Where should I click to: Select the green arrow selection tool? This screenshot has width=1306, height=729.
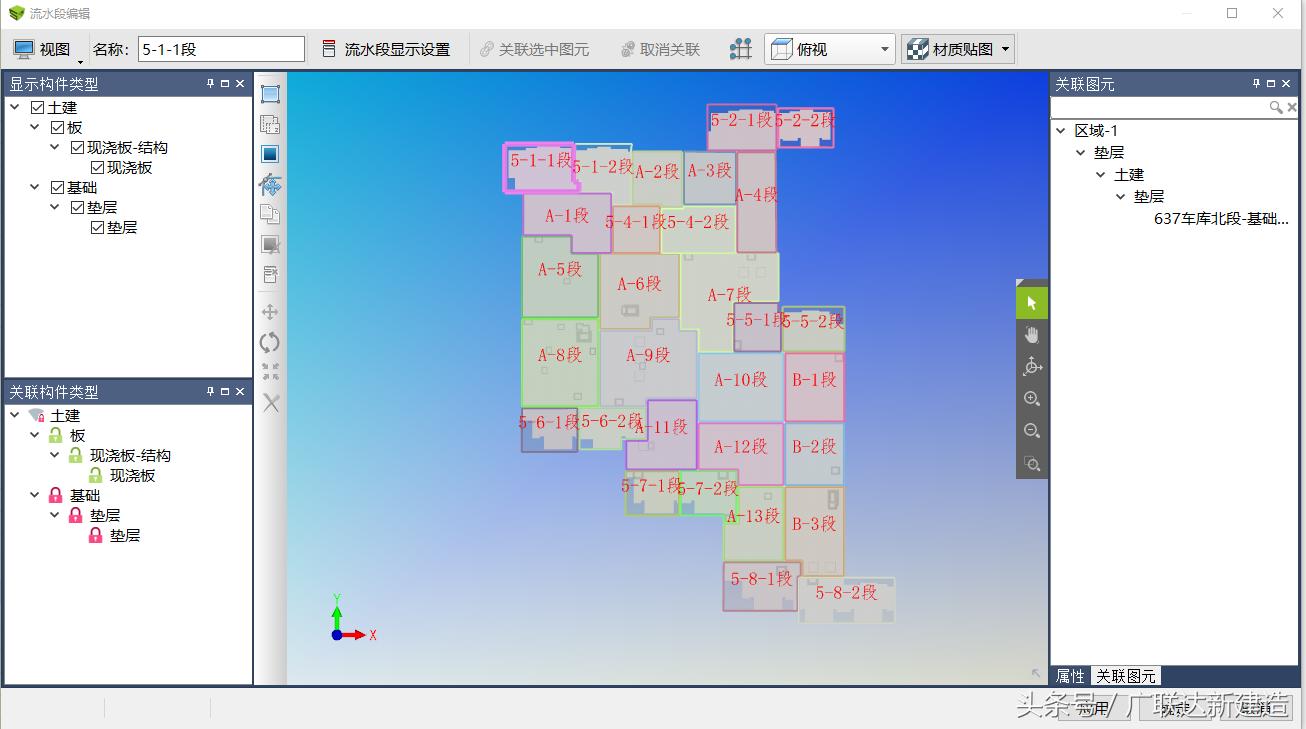pyautogui.click(x=1032, y=301)
